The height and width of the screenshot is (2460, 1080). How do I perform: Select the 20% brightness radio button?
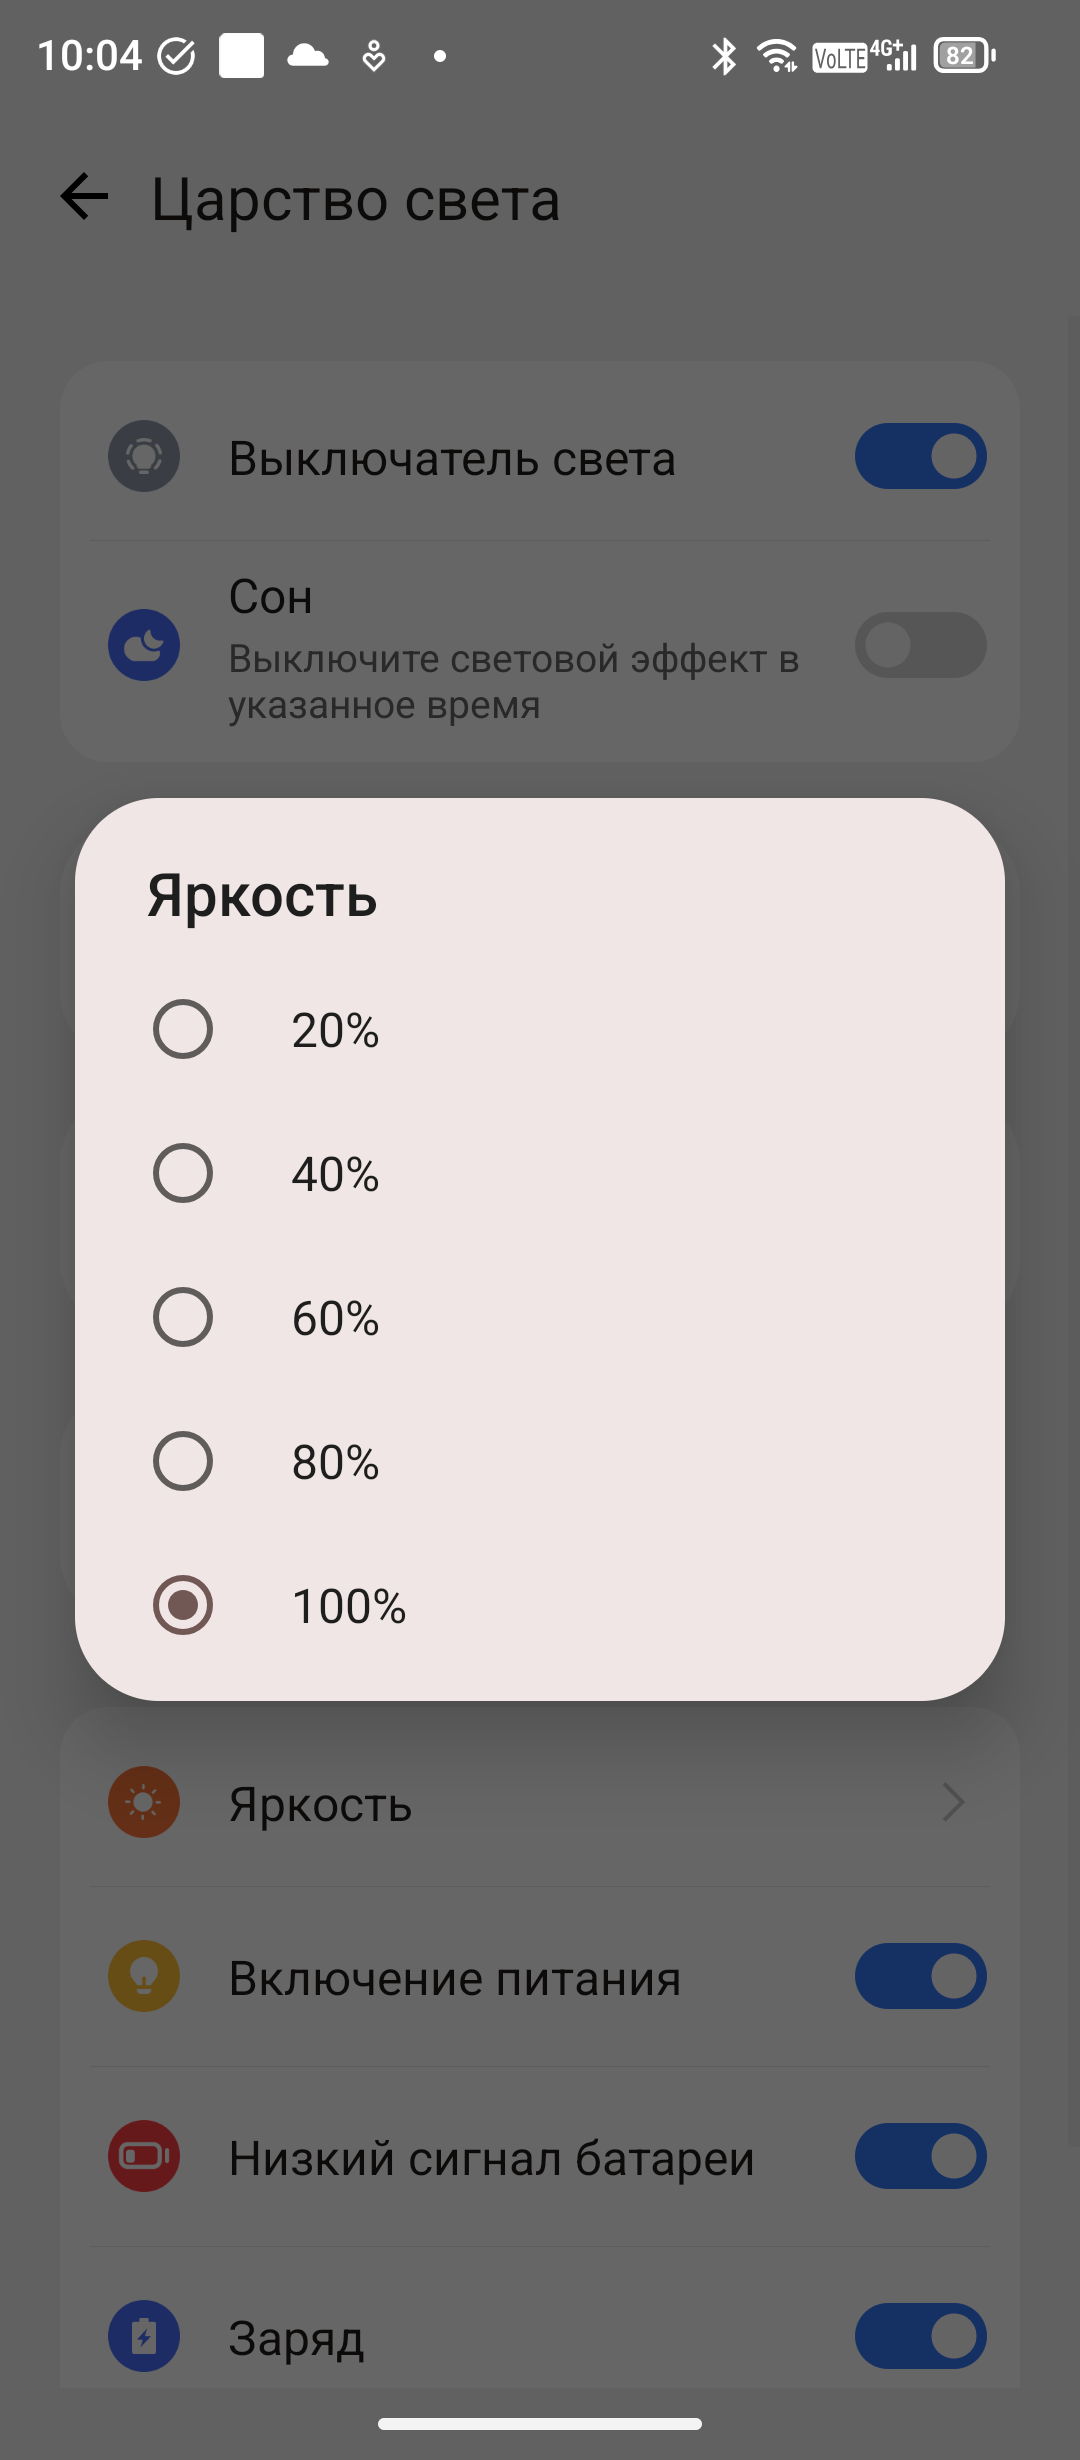click(x=183, y=1029)
